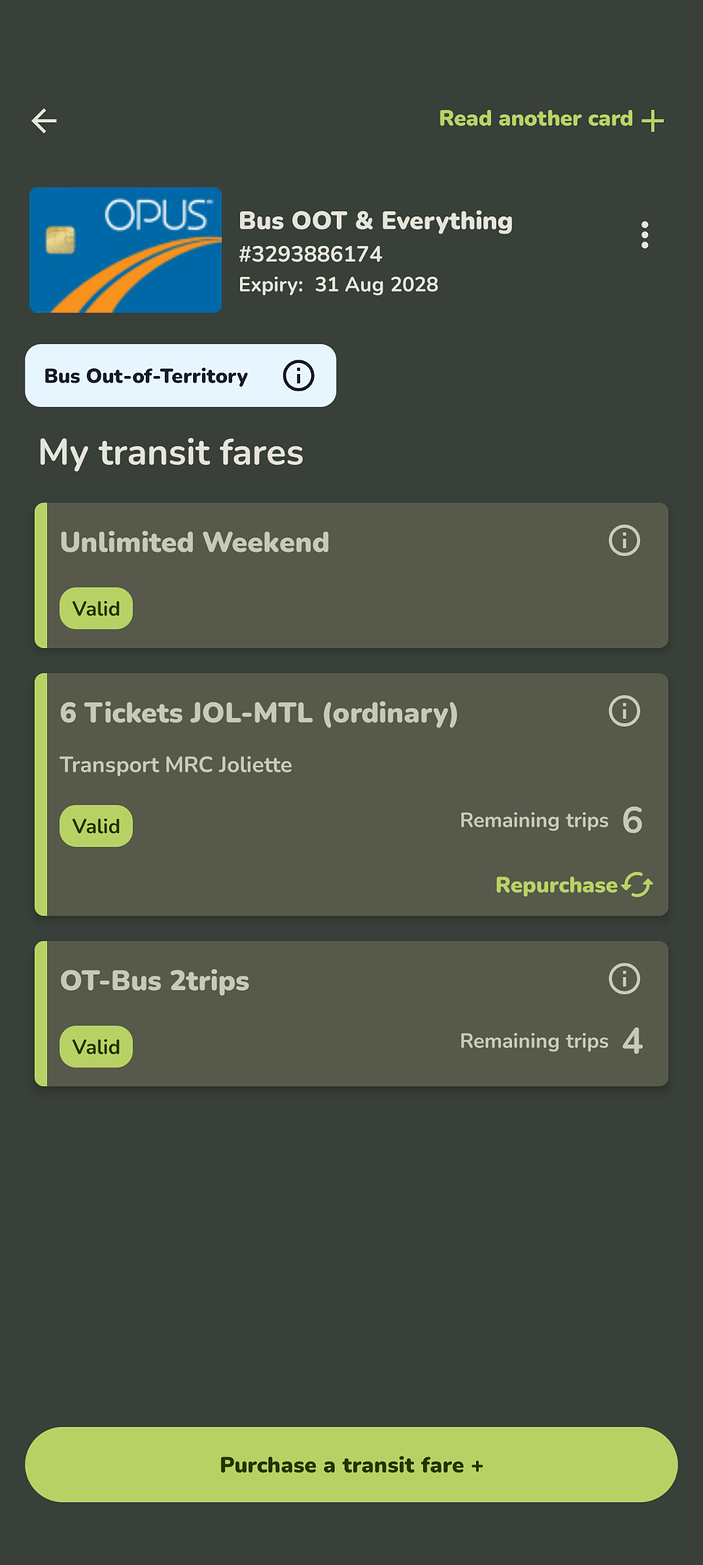Click the Purchase a transit fare button
This screenshot has width=703, height=1565.
(351, 1465)
